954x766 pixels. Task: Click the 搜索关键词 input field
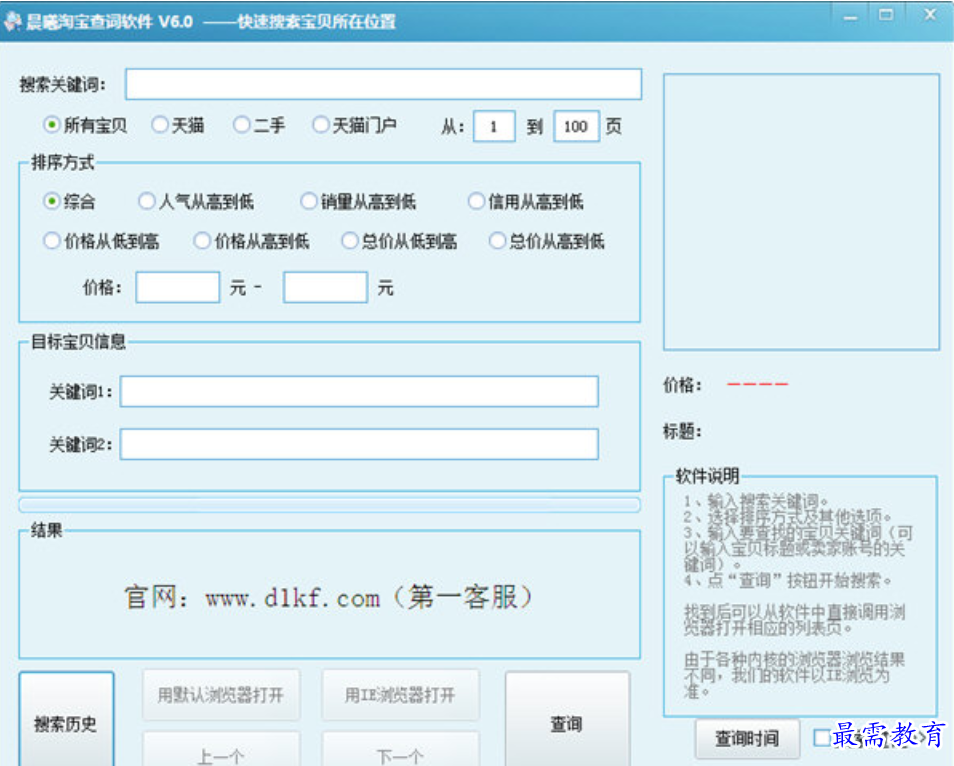383,84
